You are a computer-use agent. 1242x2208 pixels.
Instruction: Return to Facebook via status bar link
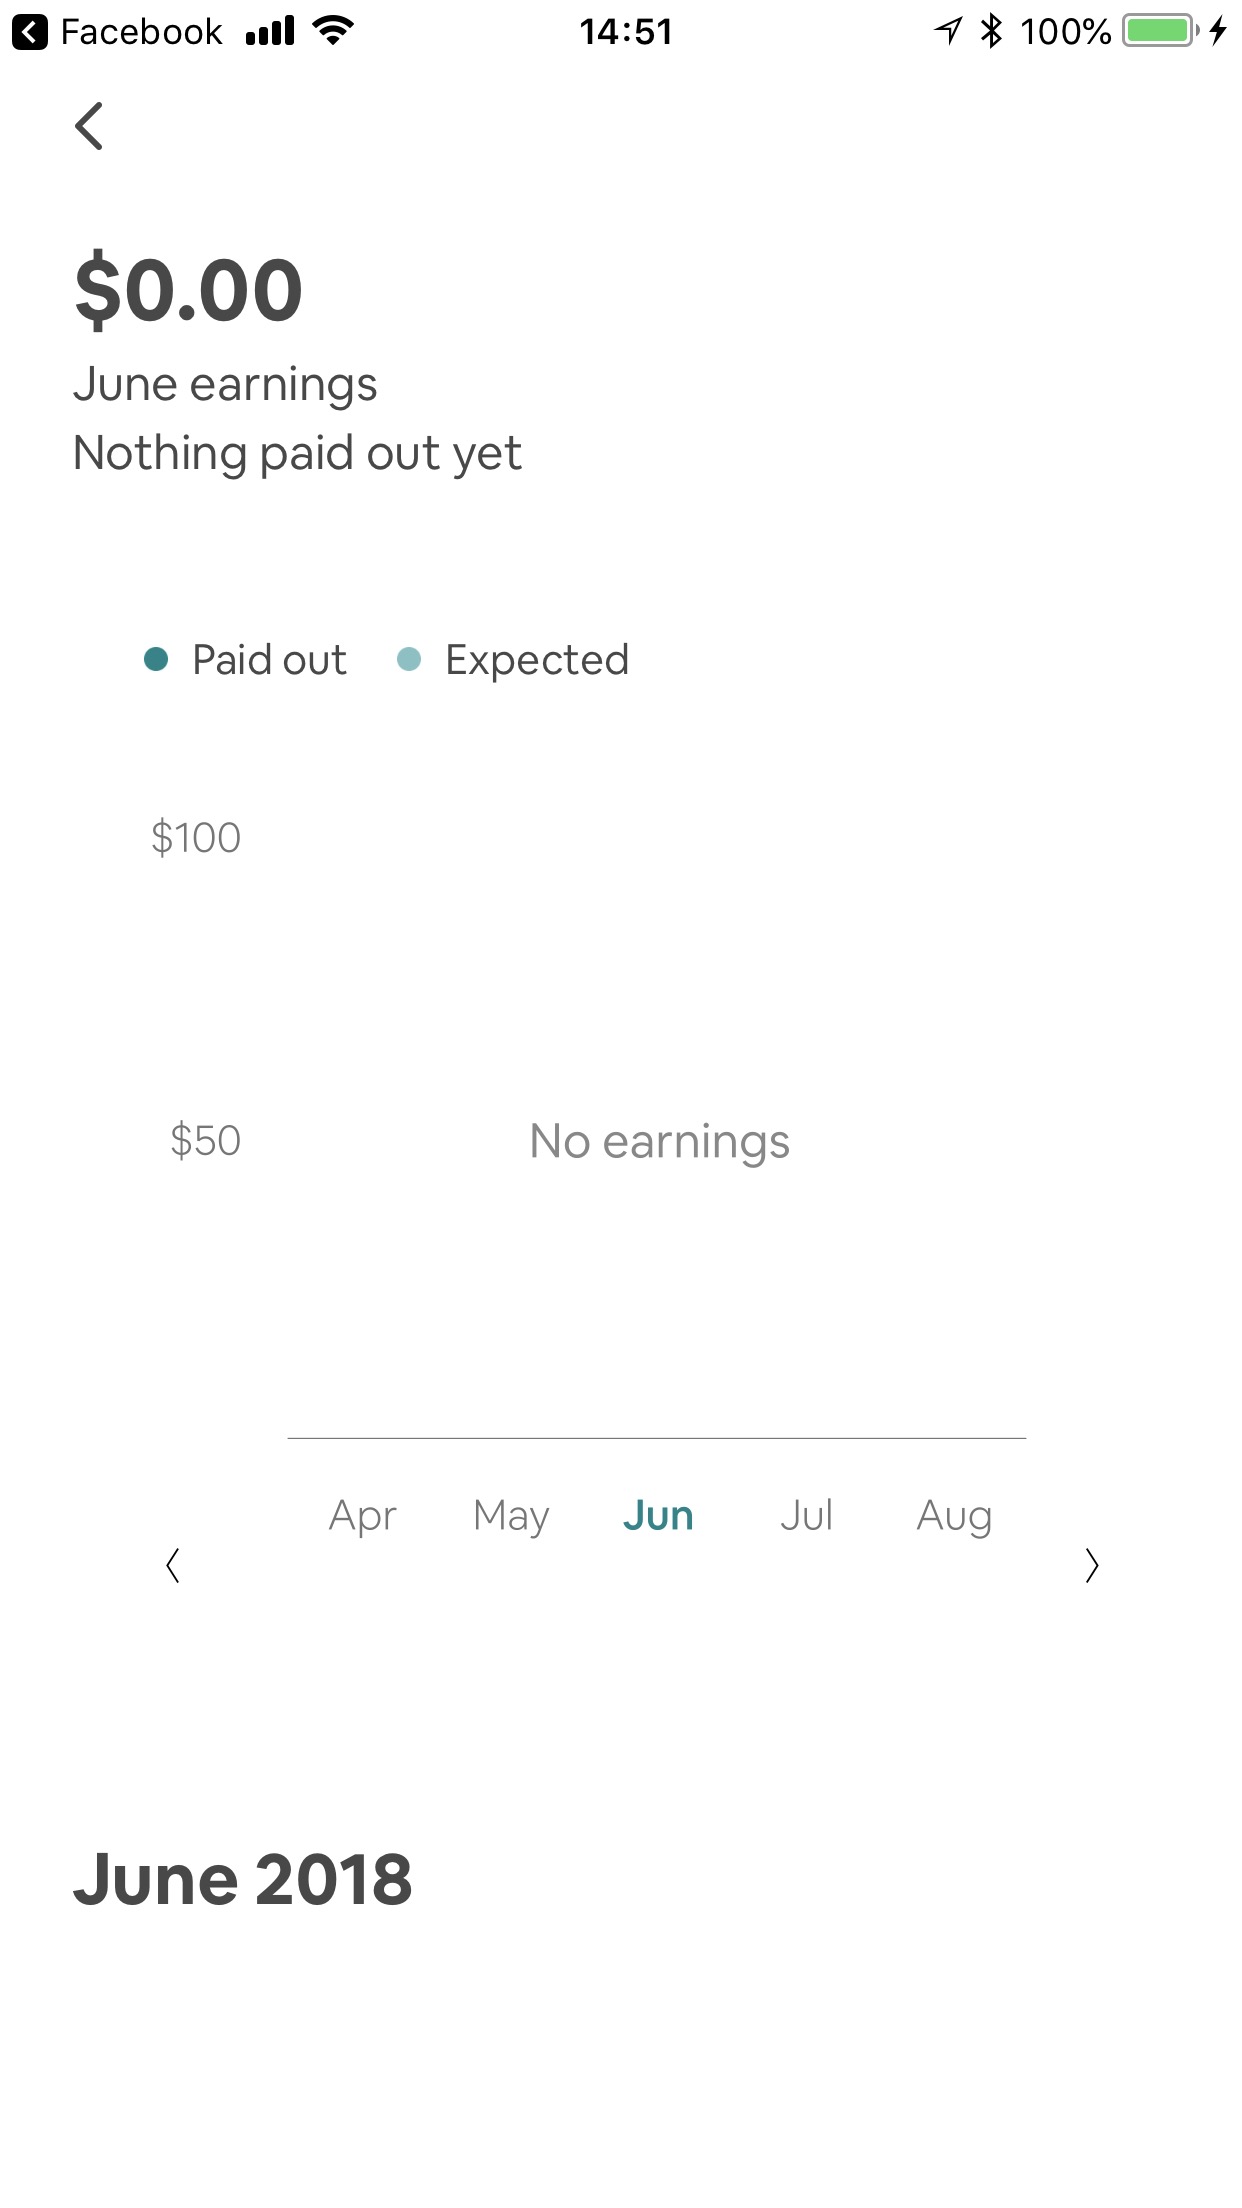(x=118, y=32)
